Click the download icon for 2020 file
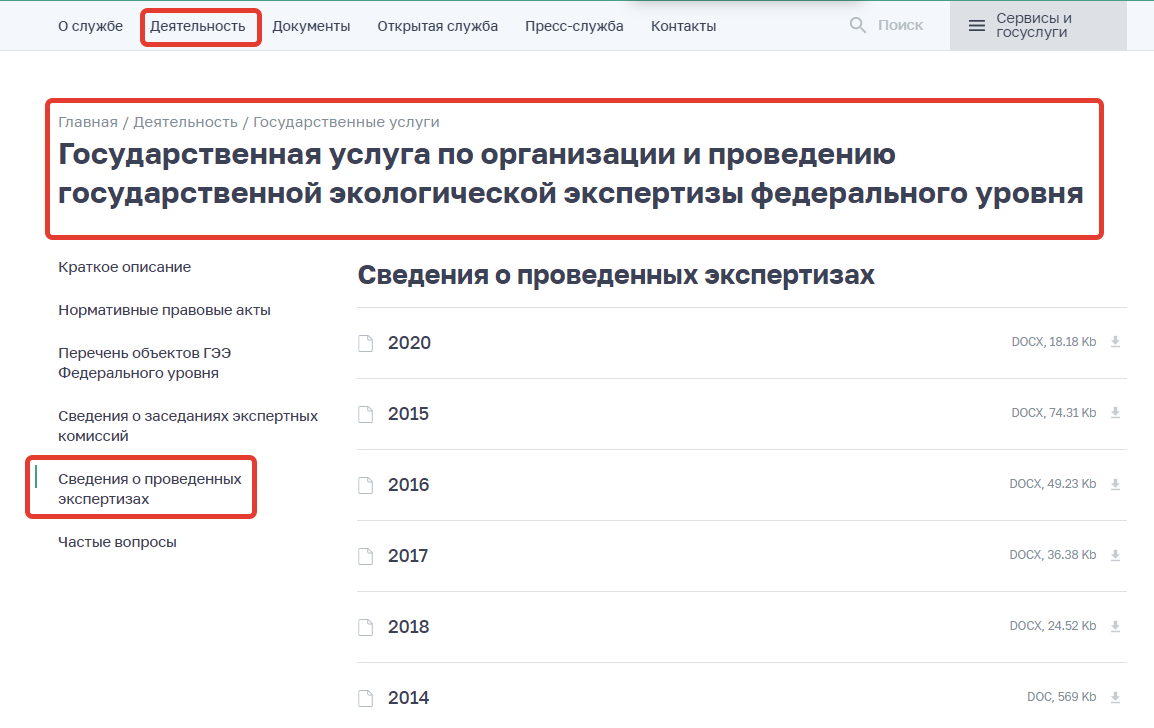1154x728 pixels. point(1115,342)
